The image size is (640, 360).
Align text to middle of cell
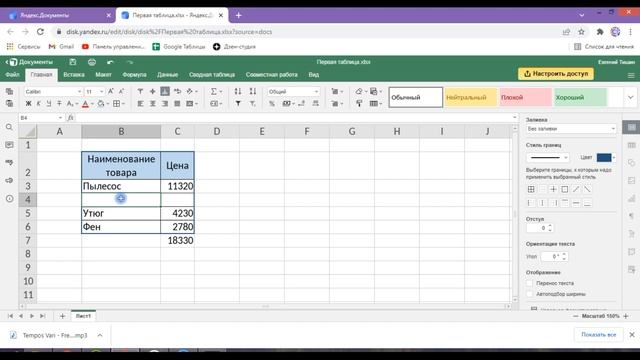click(x=153, y=91)
